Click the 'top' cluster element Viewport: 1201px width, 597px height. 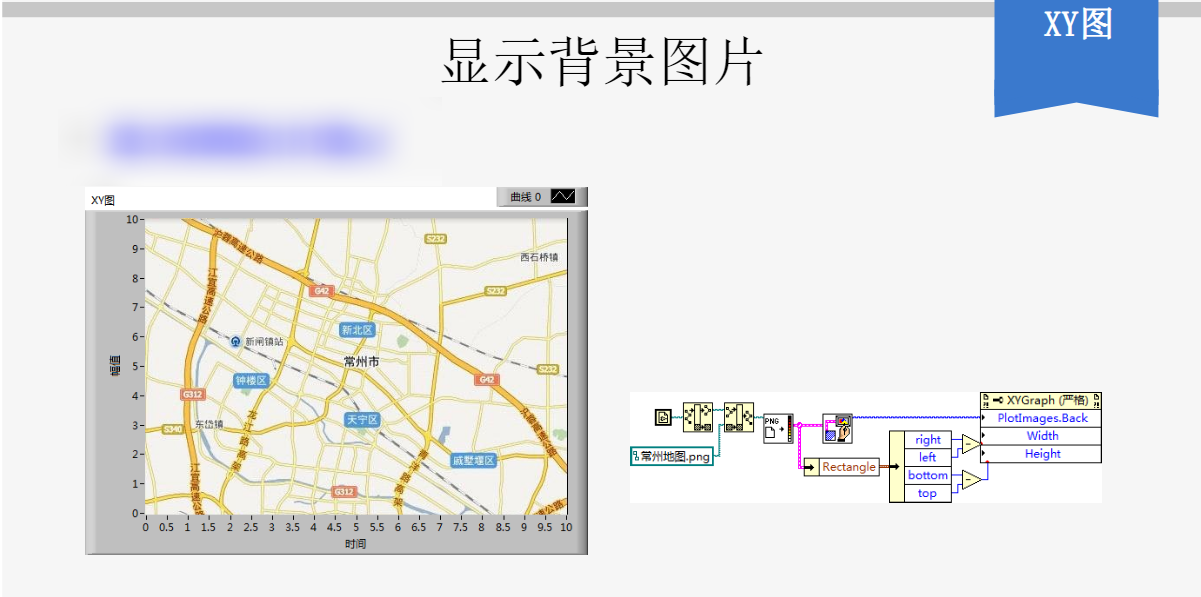(x=928, y=493)
